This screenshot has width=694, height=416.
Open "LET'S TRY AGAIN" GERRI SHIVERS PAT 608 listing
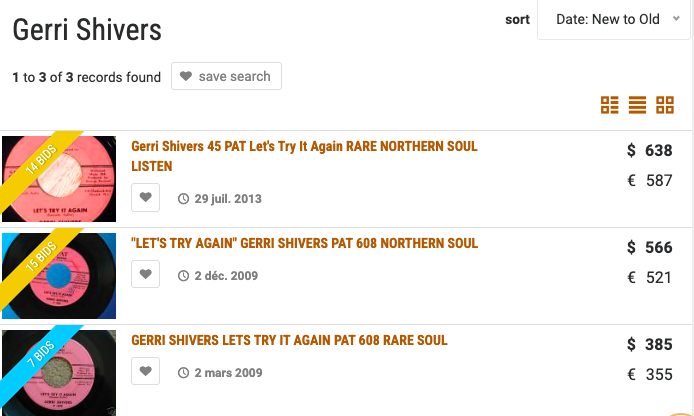(305, 243)
